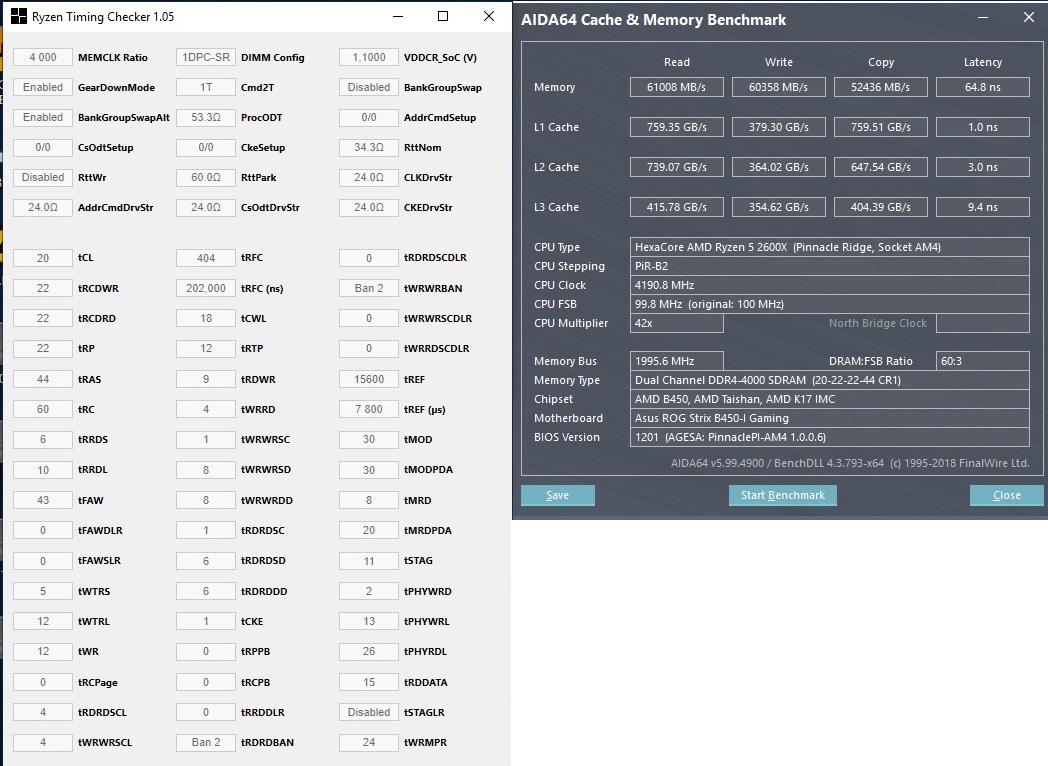Screen dimensions: 1048x766
Task: Select the ProcODT 53.3Ω field
Action: [x=206, y=118]
